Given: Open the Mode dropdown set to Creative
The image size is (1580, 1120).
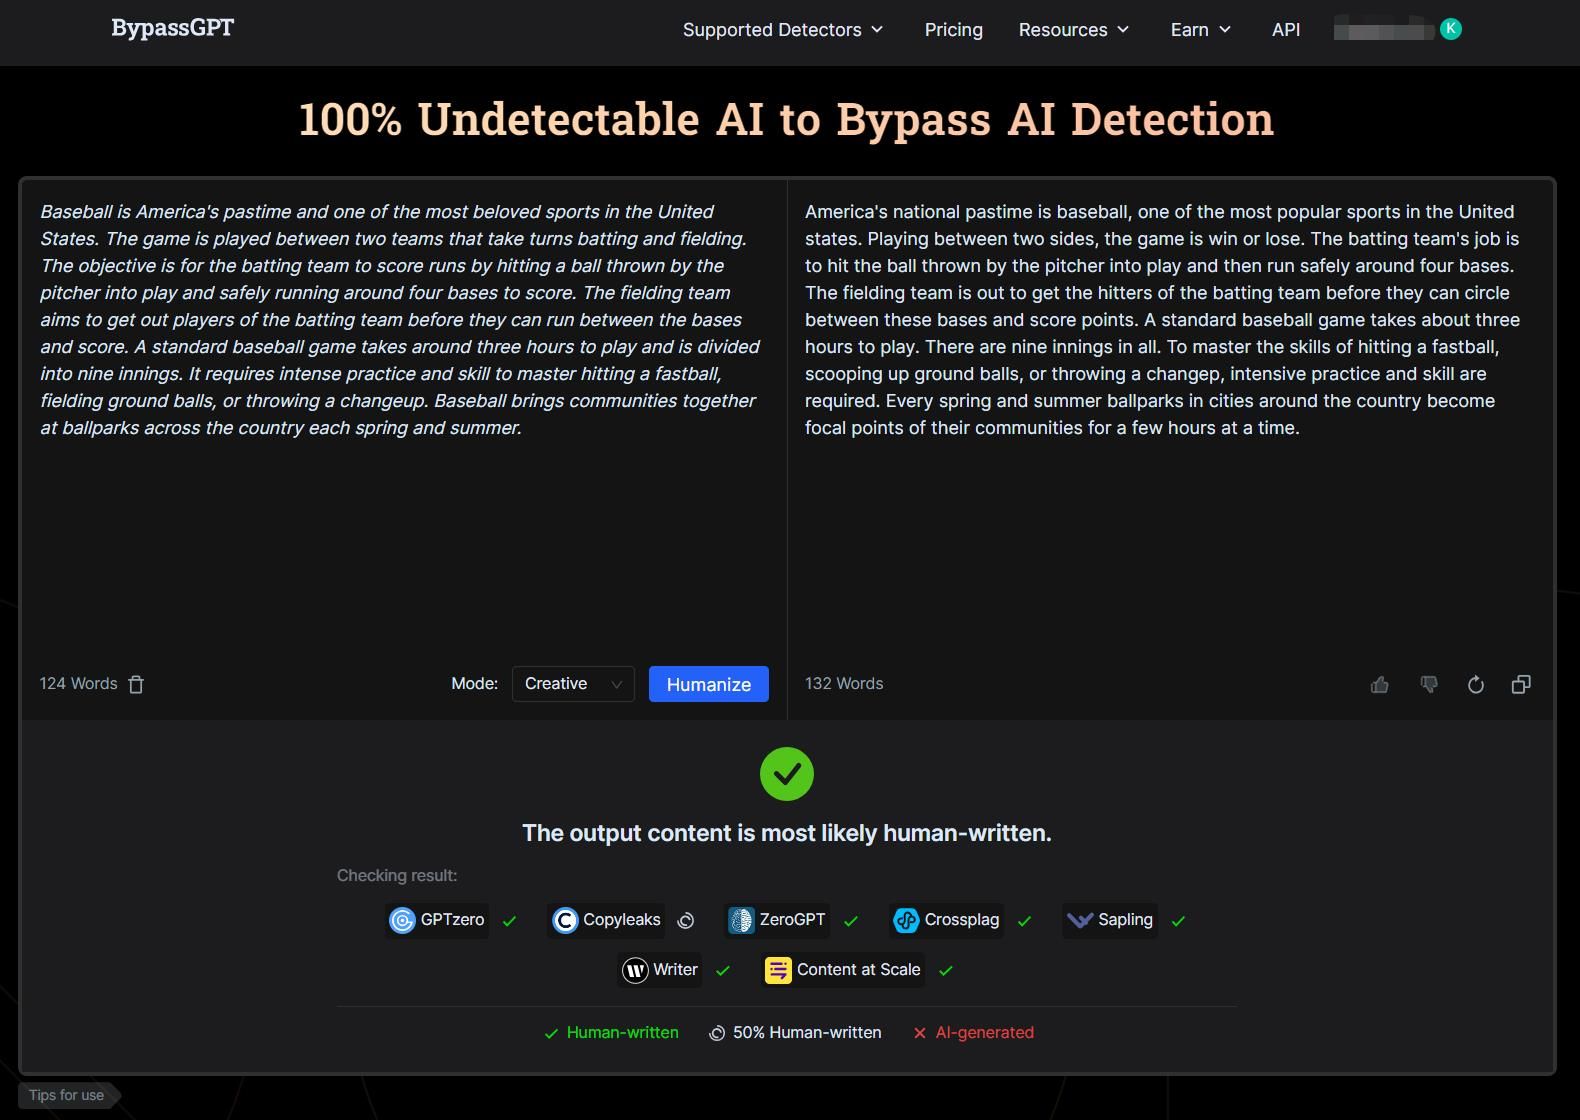Looking at the screenshot, I should coord(573,684).
